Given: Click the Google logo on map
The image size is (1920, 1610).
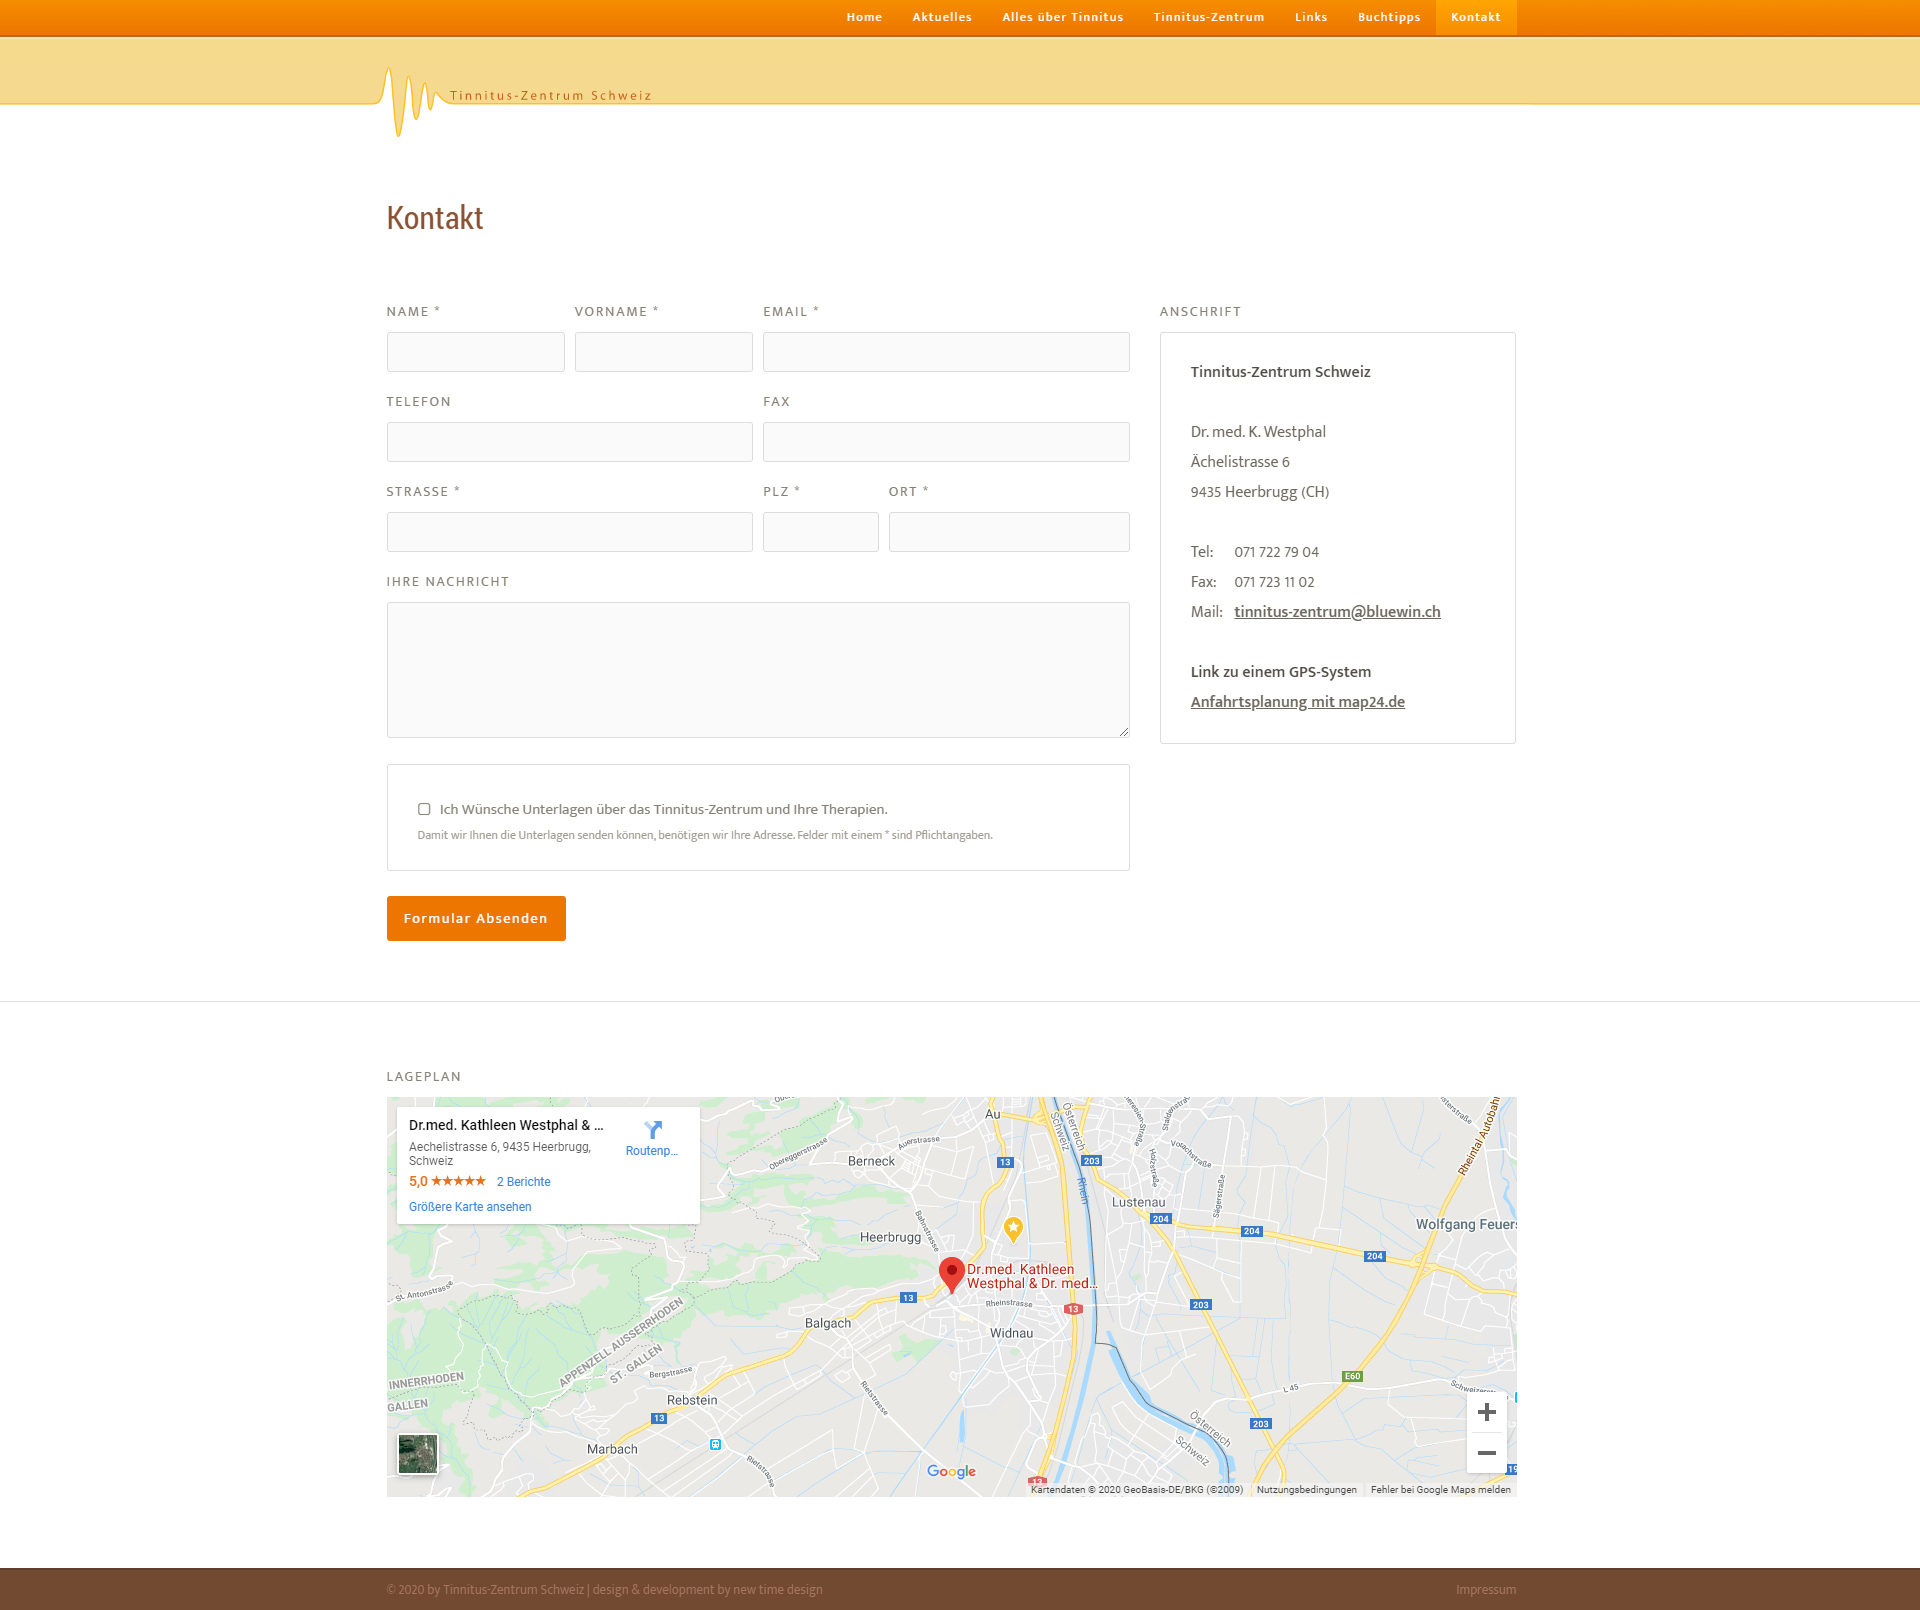Looking at the screenshot, I should point(951,1471).
